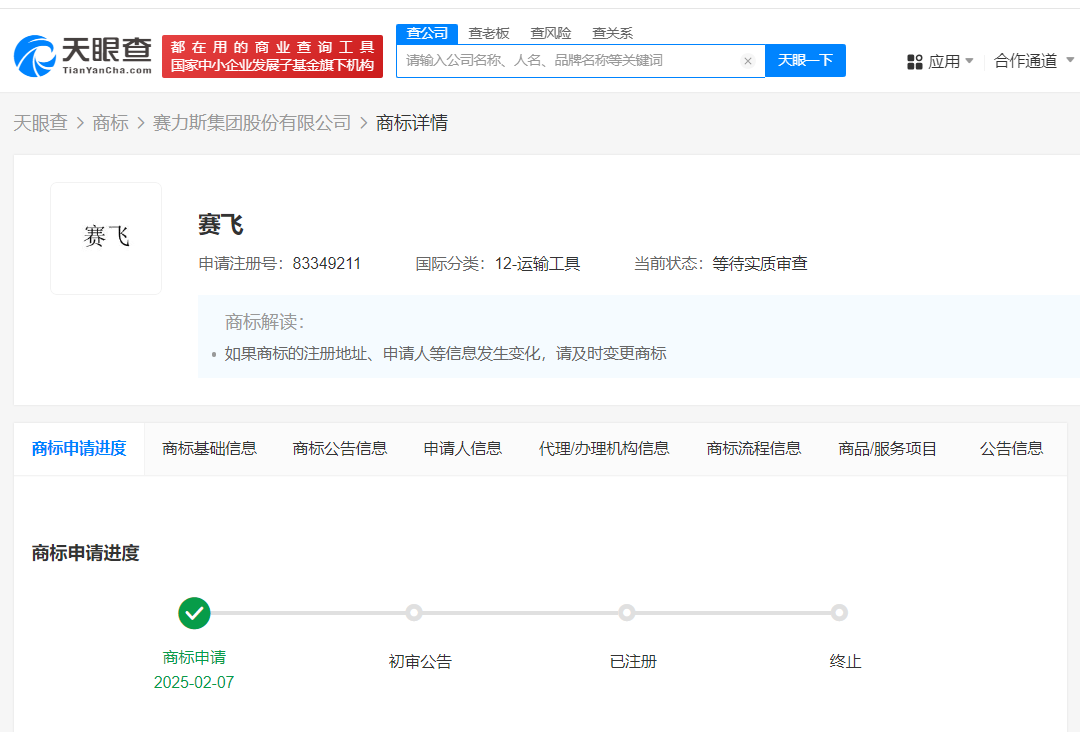
Task: Open the 商标基础信息 tab
Action: coord(209,448)
